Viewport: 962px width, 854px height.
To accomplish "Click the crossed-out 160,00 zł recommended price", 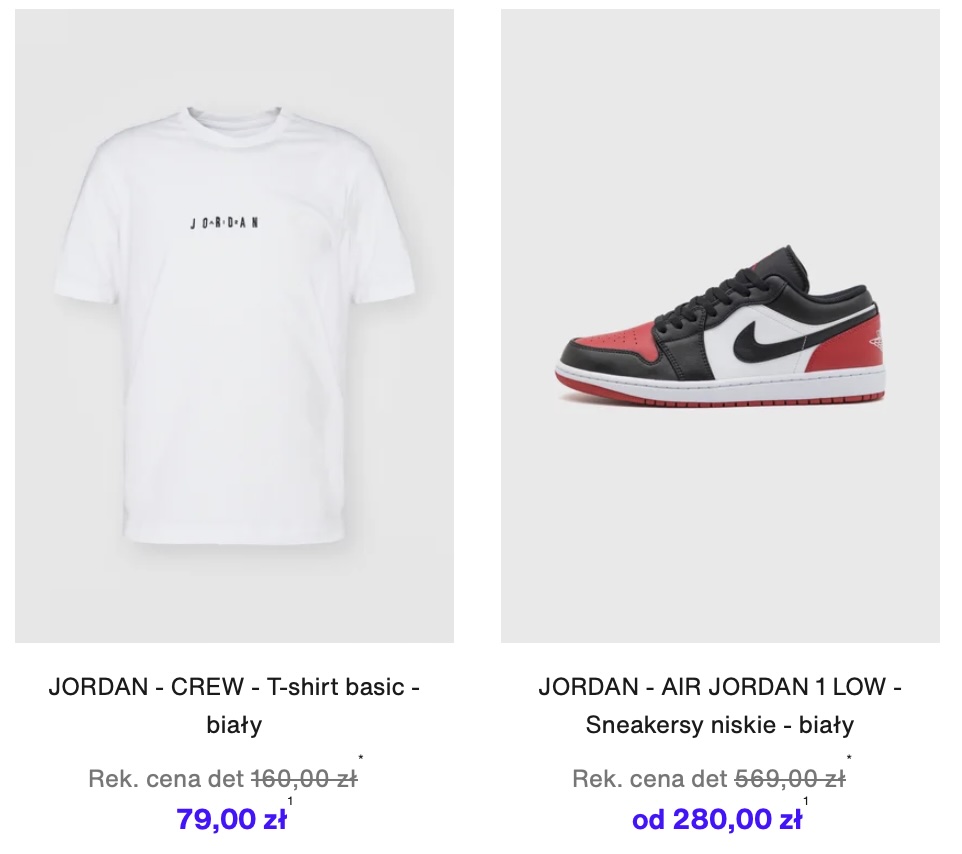I will click(x=304, y=779).
